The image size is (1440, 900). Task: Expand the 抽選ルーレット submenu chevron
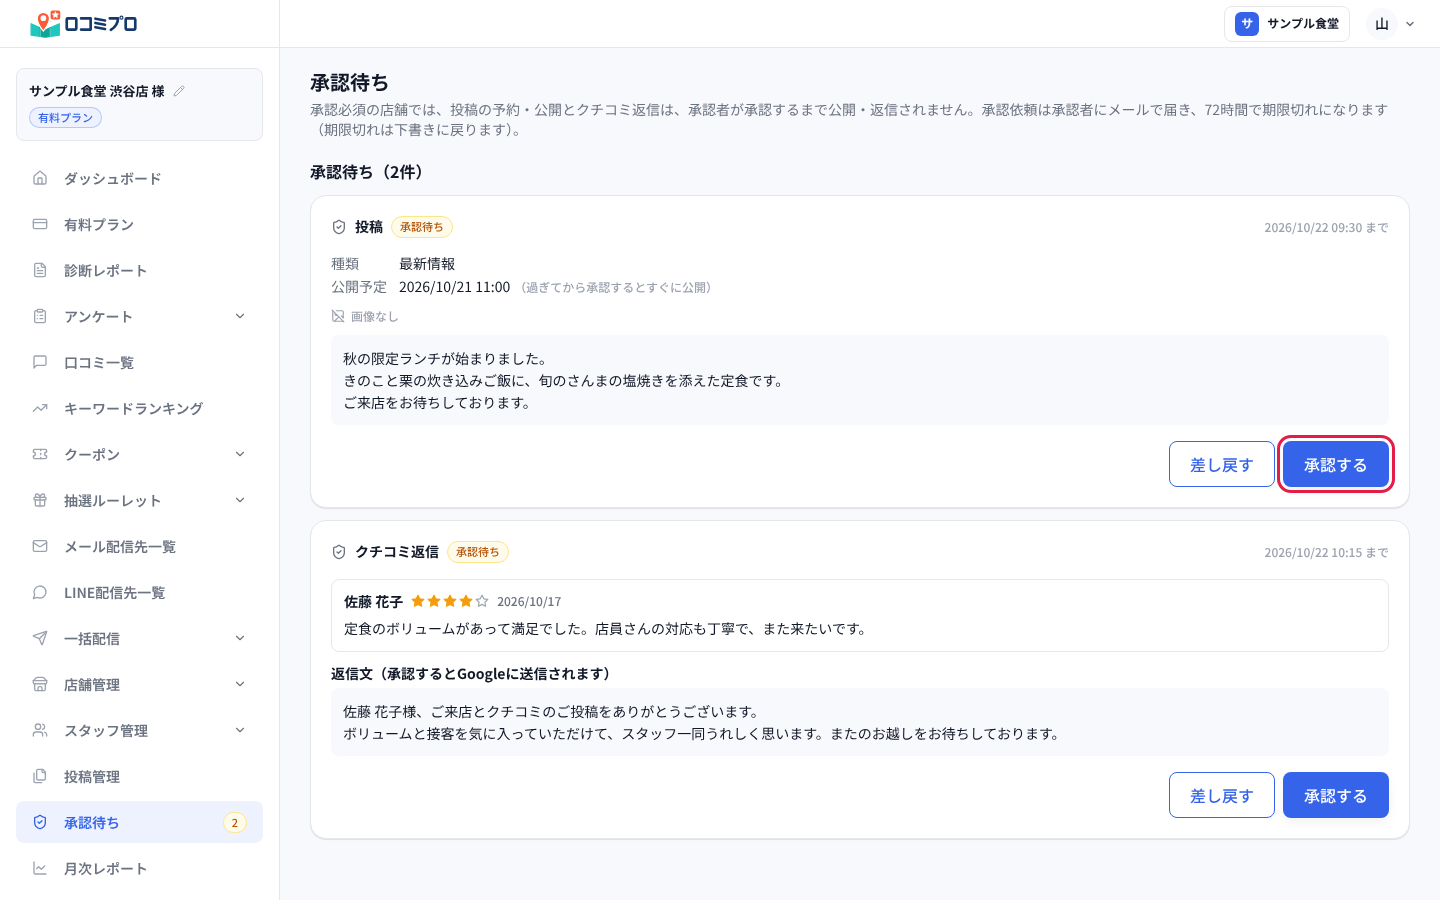(x=240, y=500)
